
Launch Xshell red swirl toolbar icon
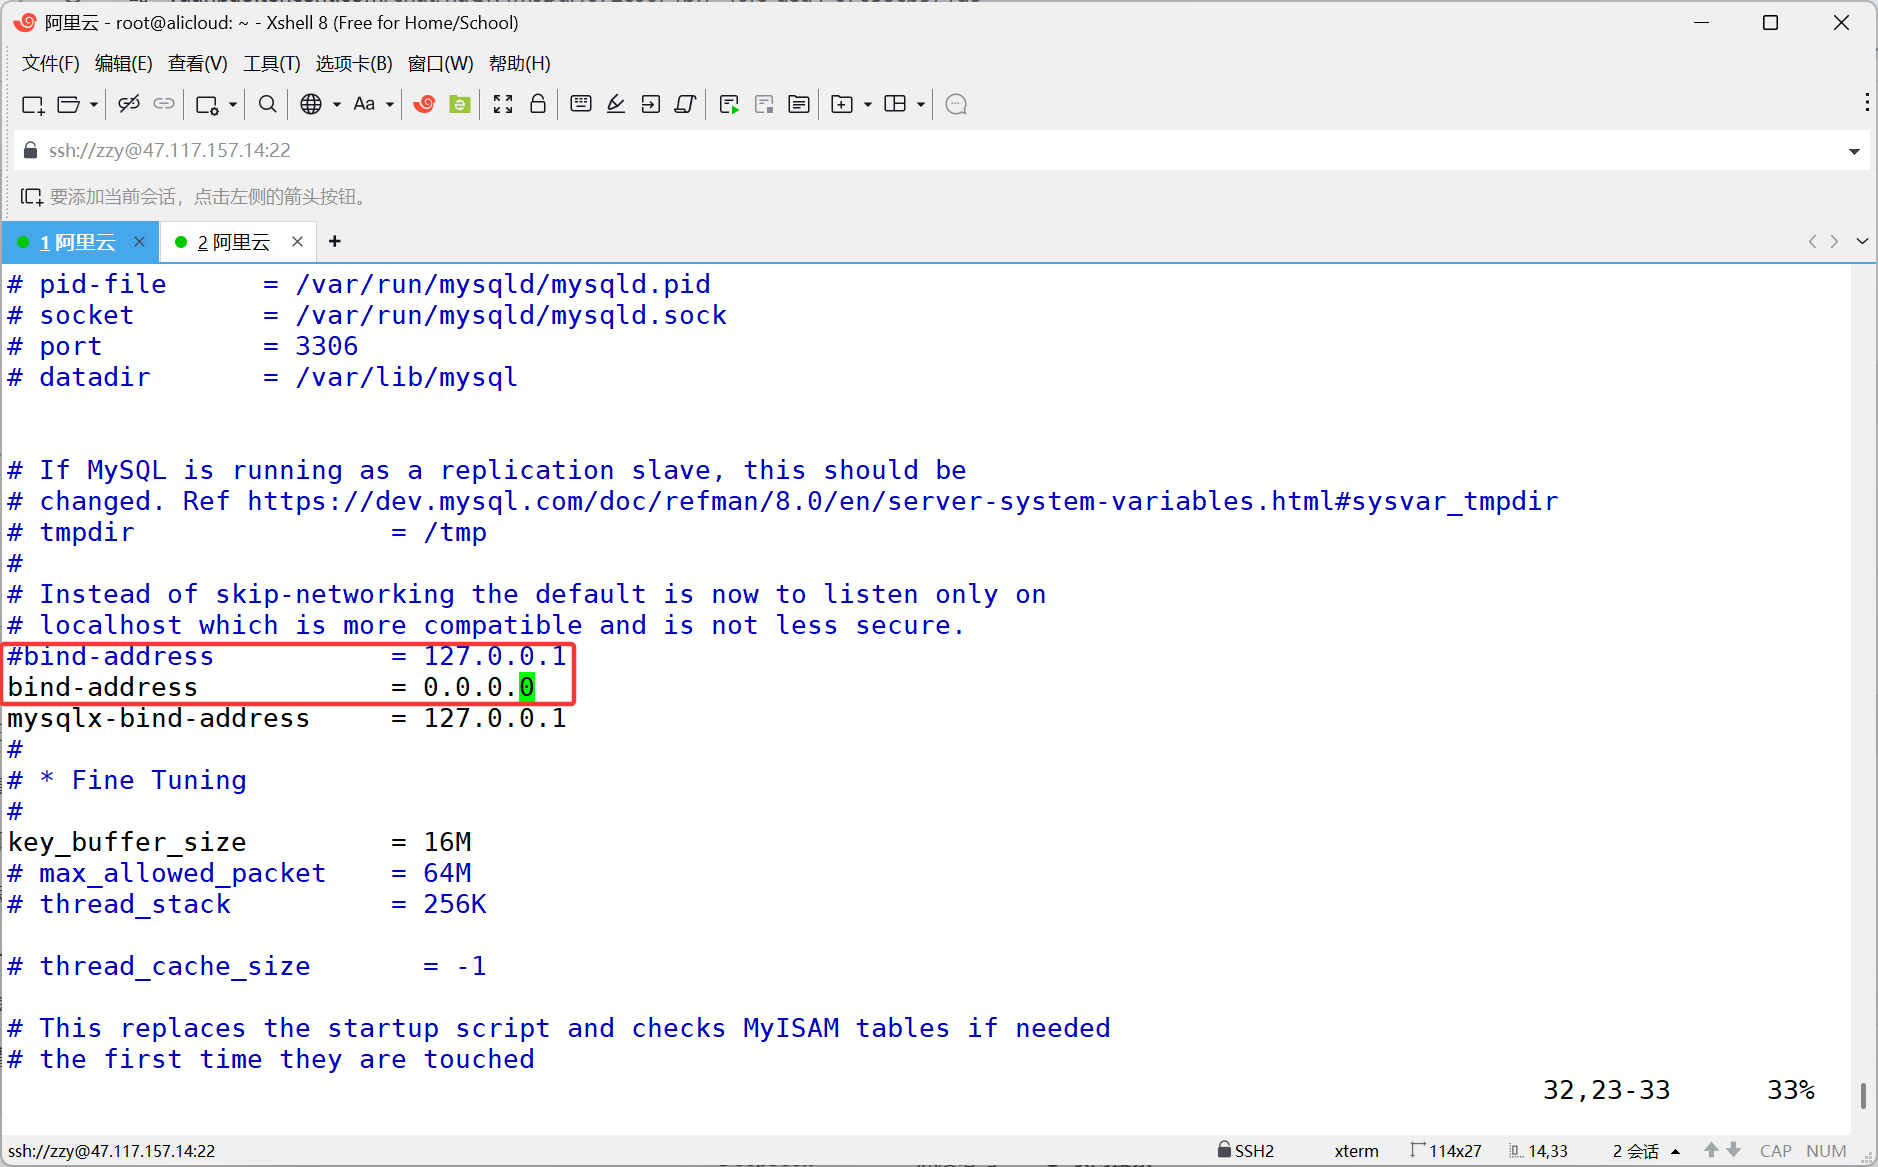pyautogui.click(x=424, y=104)
